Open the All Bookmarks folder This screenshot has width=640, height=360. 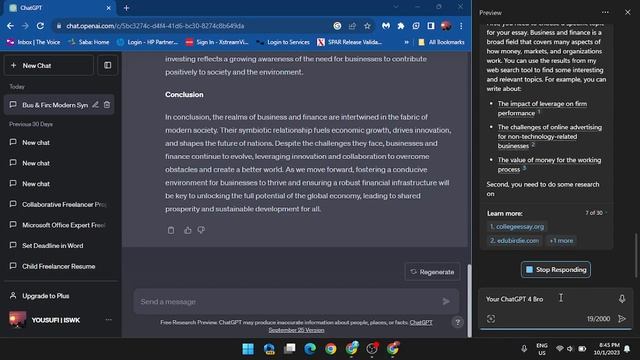(441, 42)
